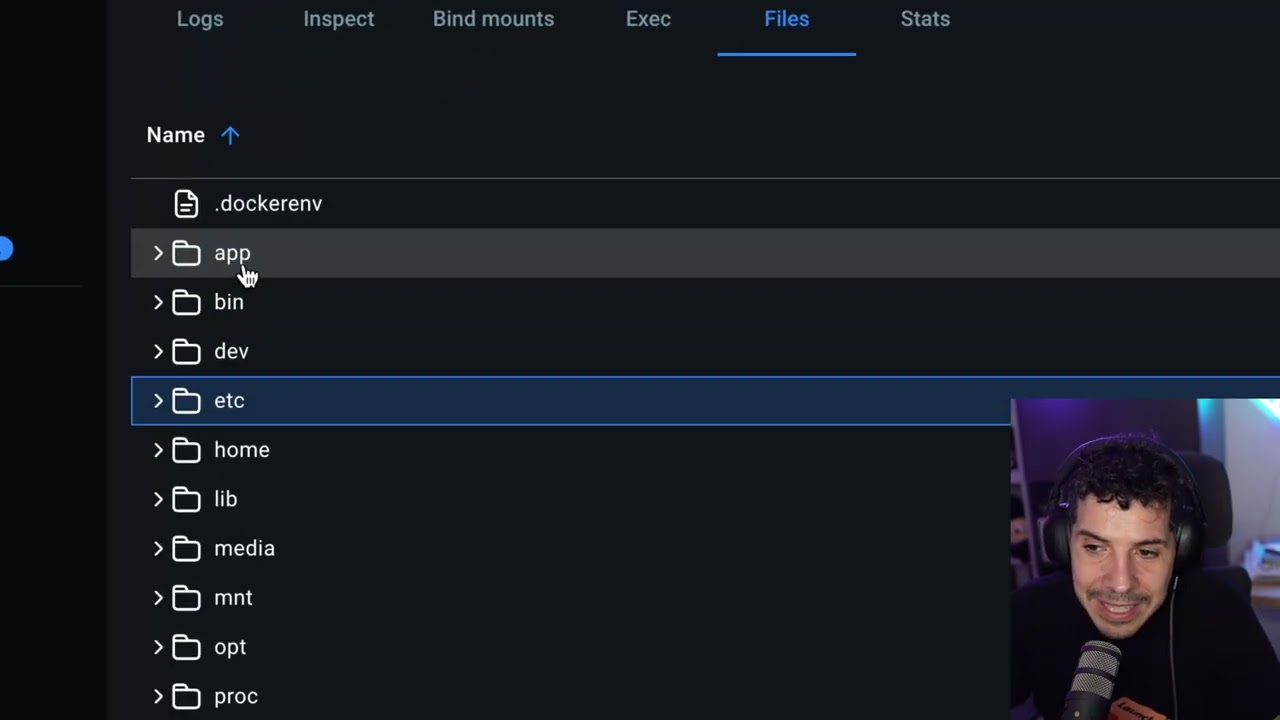This screenshot has width=1280, height=720.
Task: Click the media folder icon
Action: pyautogui.click(x=186, y=549)
